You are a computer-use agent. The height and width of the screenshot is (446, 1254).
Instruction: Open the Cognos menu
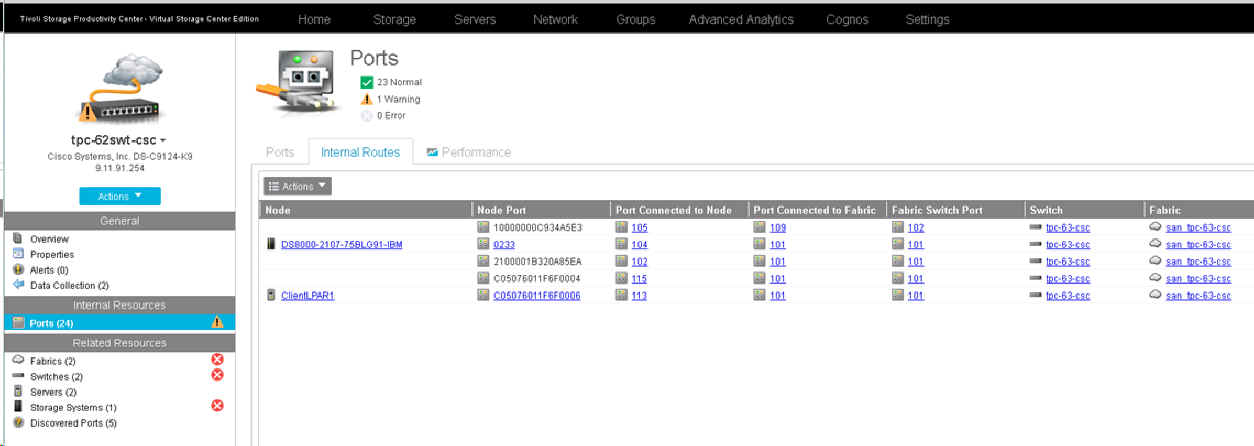click(x=847, y=19)
